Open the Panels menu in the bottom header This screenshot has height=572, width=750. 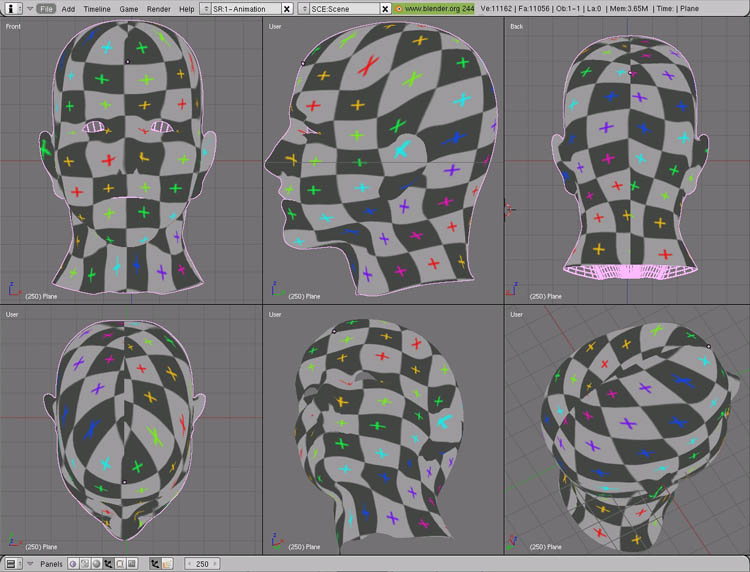[51, 564]
